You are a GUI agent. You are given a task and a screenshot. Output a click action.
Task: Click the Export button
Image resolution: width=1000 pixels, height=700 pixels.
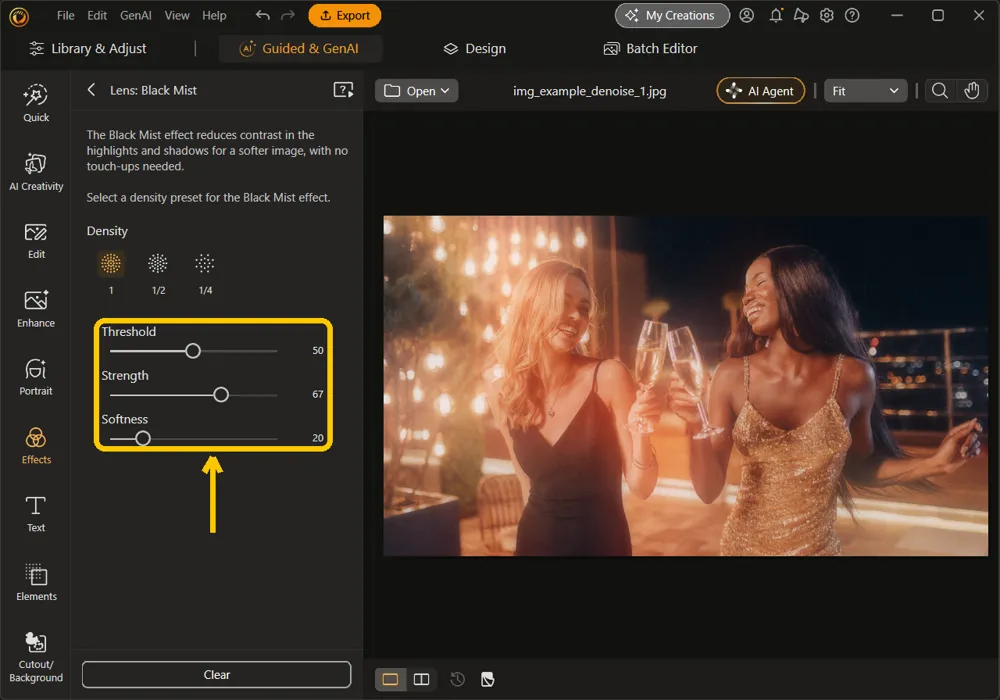tap(344, 15)
